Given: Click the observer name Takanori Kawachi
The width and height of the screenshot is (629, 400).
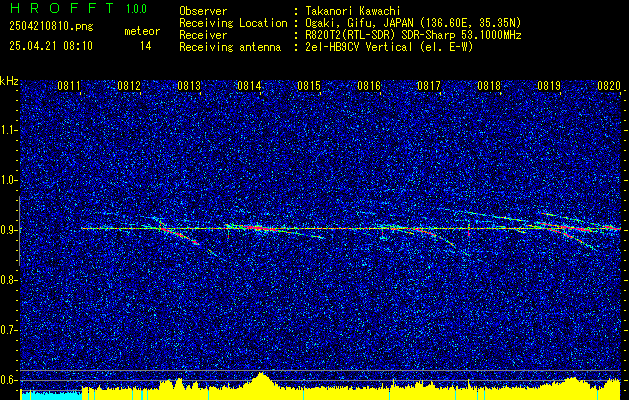Looking at the screenshot, I should click(352, 11).
